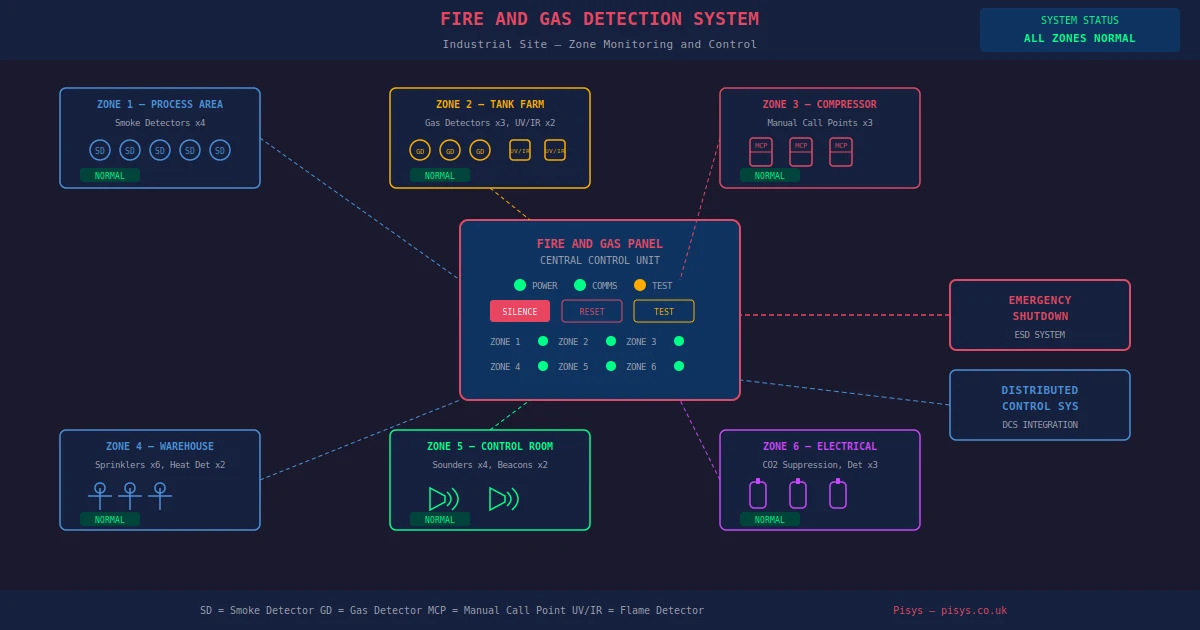
Task: Click the Industrial Site Zone Monitoring subtitle
Action: pyautogui.click(x=600, y=44)
